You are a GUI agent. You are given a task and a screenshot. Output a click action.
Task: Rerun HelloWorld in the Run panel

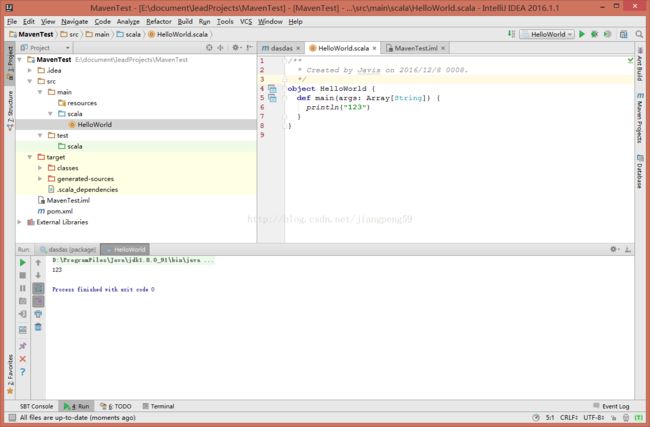(23, 262)
